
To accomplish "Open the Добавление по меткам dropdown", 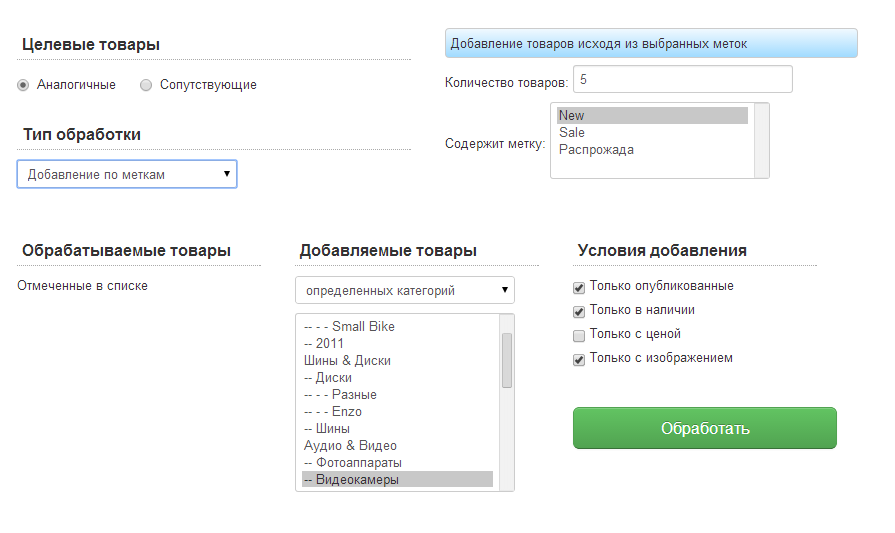I will (127, 174).
